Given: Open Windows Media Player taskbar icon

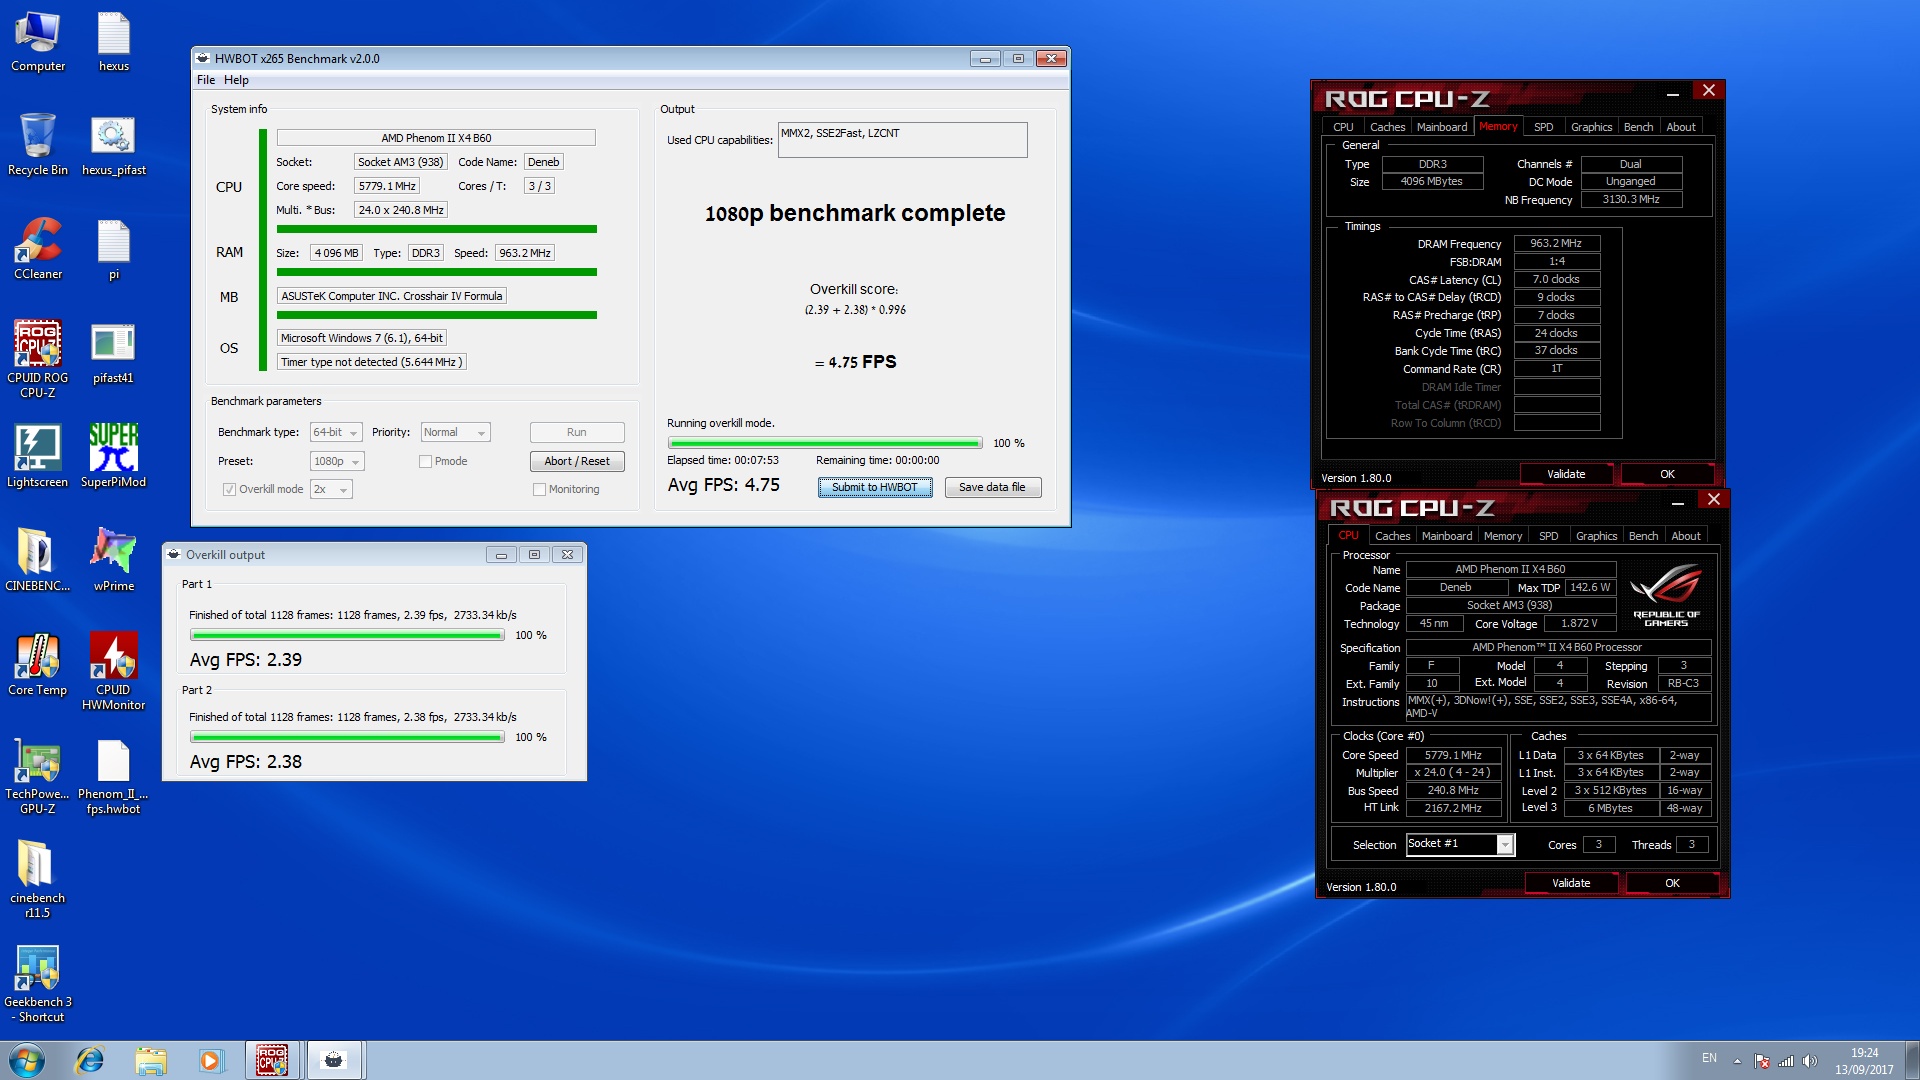Looking at the screenshot, I should [210, 1060].
